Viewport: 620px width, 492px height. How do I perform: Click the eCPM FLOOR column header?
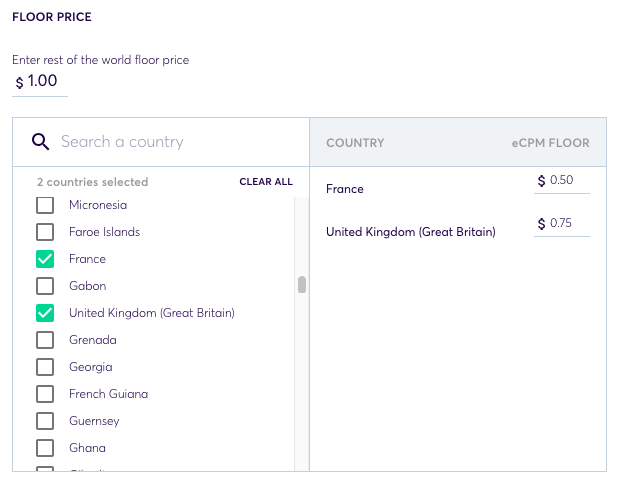point(550,143)
